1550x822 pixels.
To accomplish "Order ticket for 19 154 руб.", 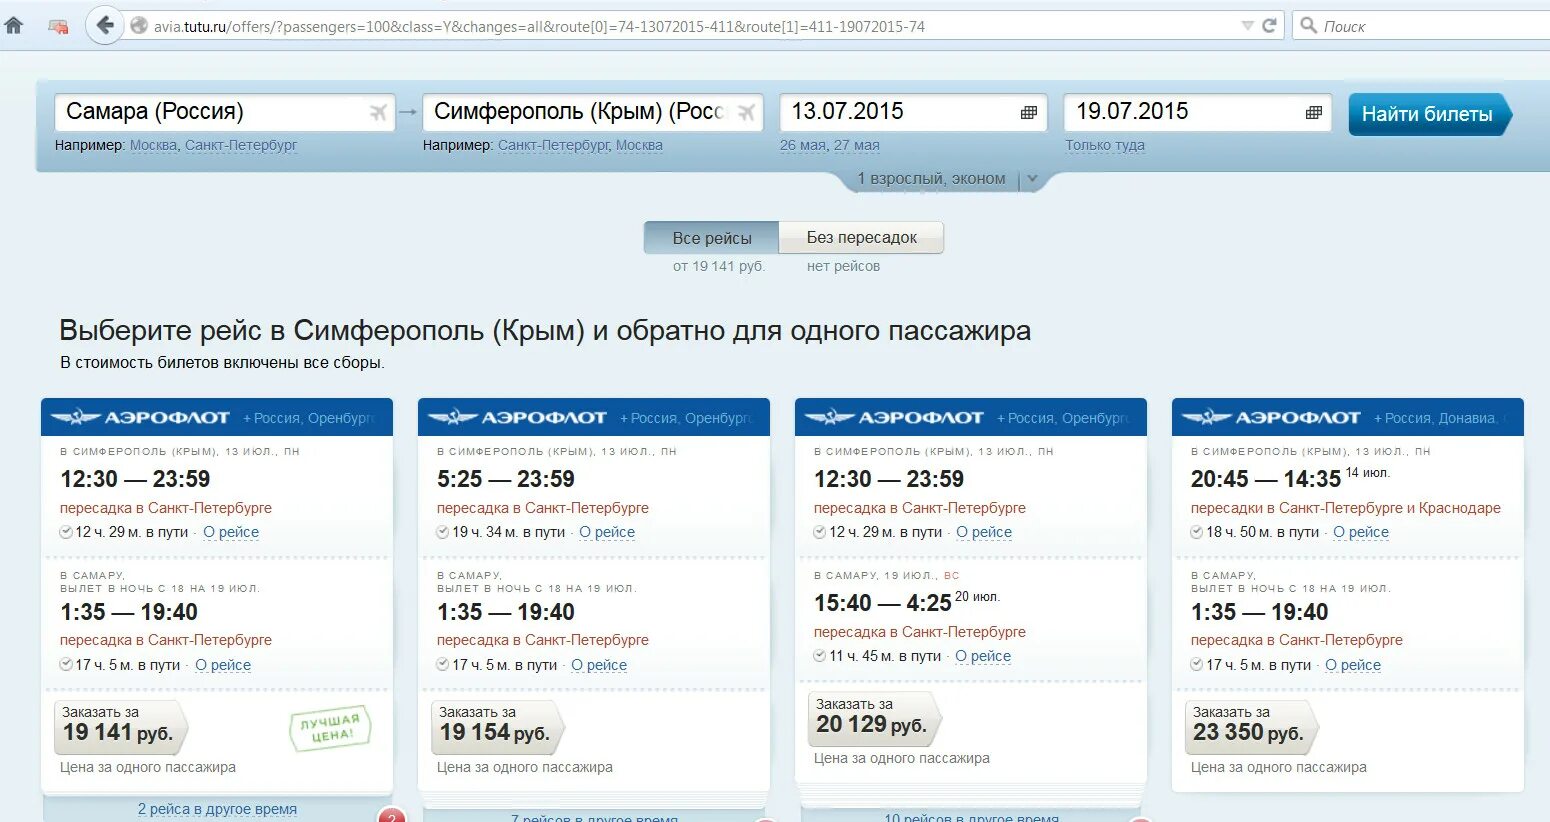I will pyautogui.click(x=497, y=725).
